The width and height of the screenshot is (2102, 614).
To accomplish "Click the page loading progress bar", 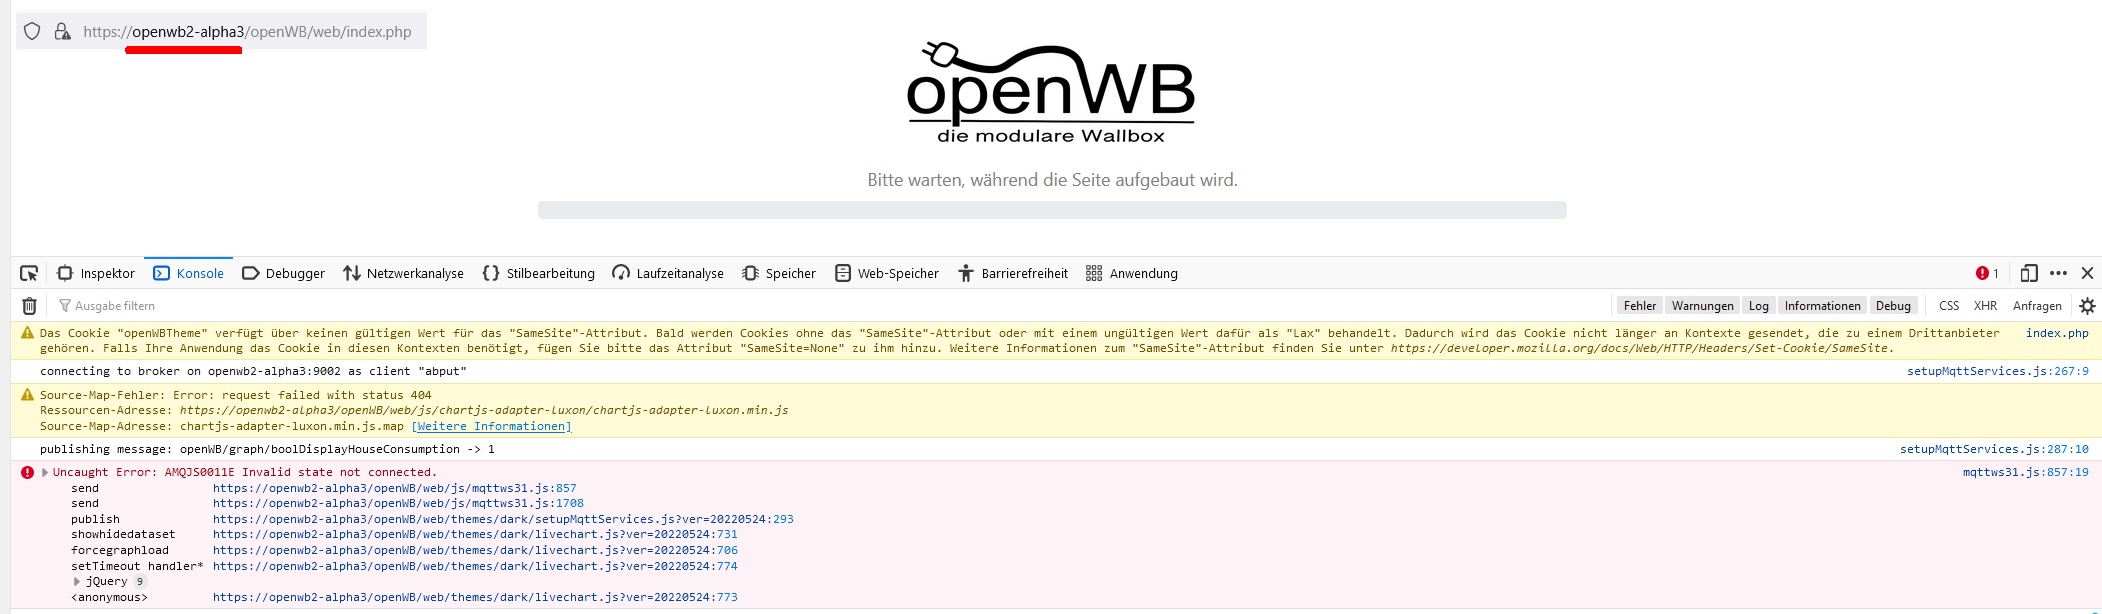I will (x=1052, y=210).
